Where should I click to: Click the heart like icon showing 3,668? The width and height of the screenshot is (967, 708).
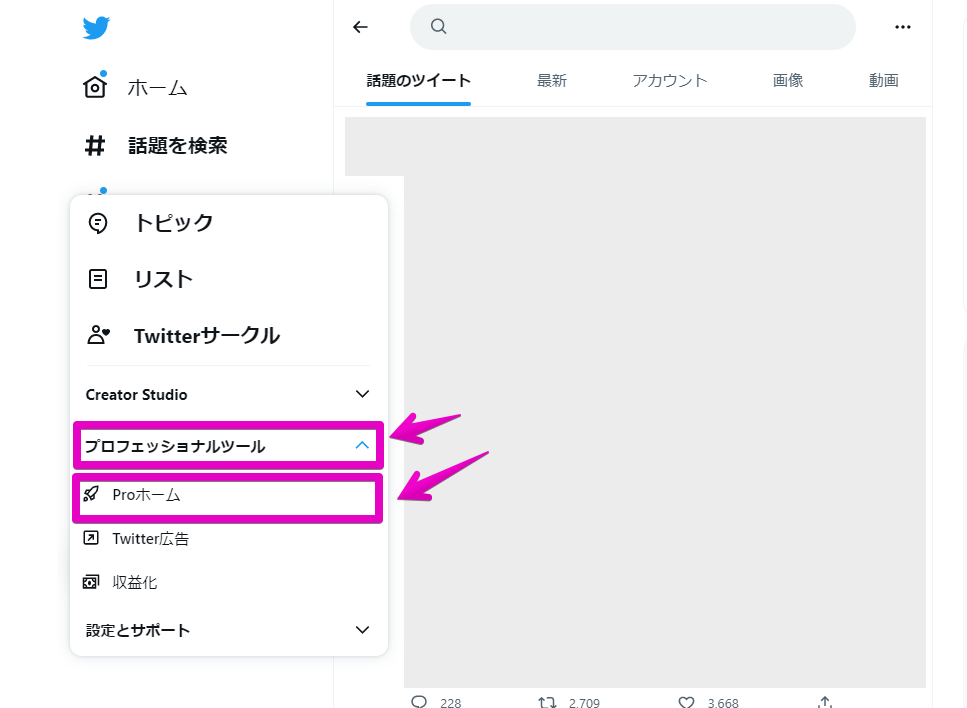[x=686, y=702]
